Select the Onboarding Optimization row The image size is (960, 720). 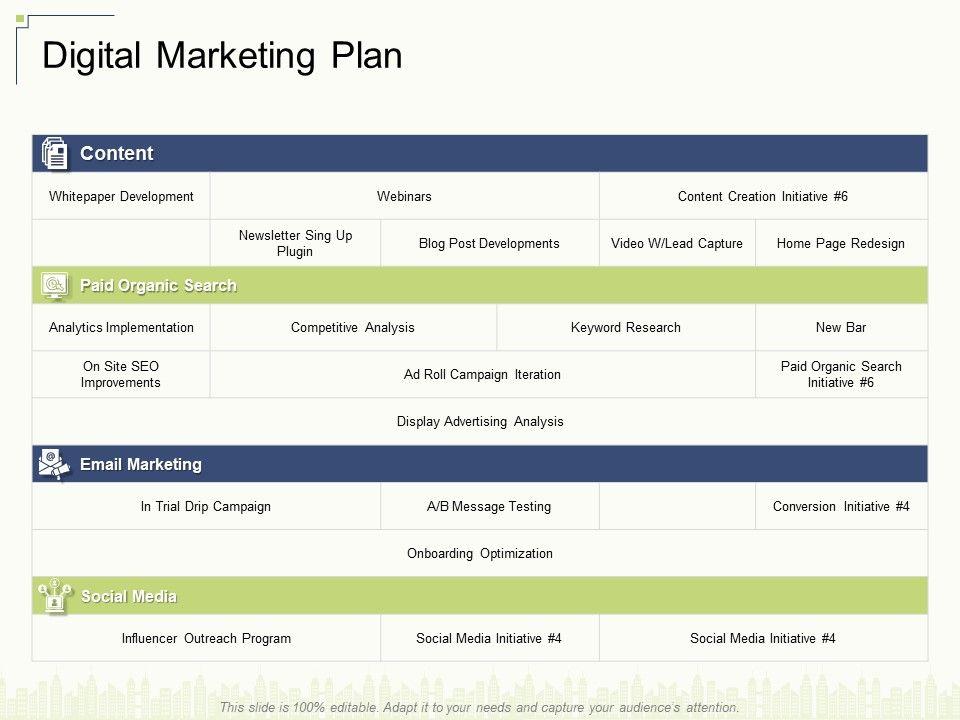coord(480,554)
